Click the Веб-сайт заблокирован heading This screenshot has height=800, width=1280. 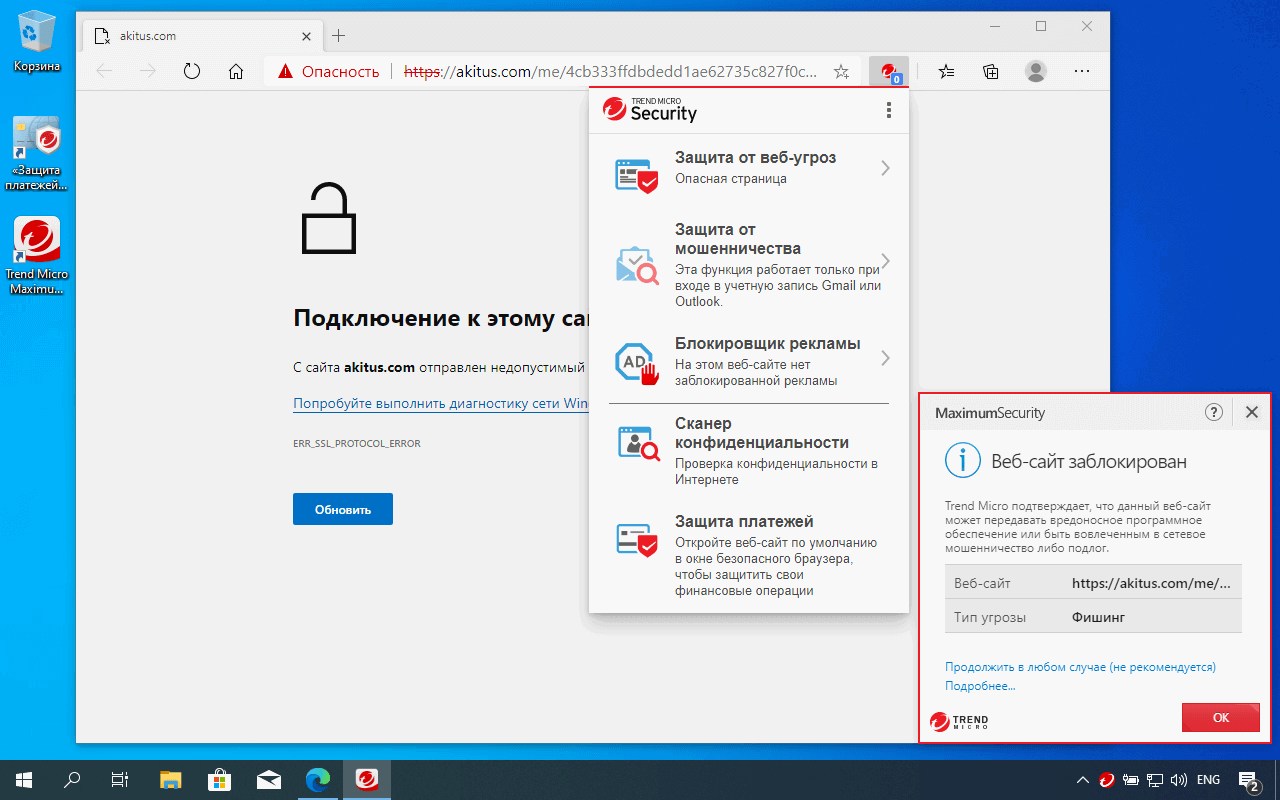click(1089, 461)
